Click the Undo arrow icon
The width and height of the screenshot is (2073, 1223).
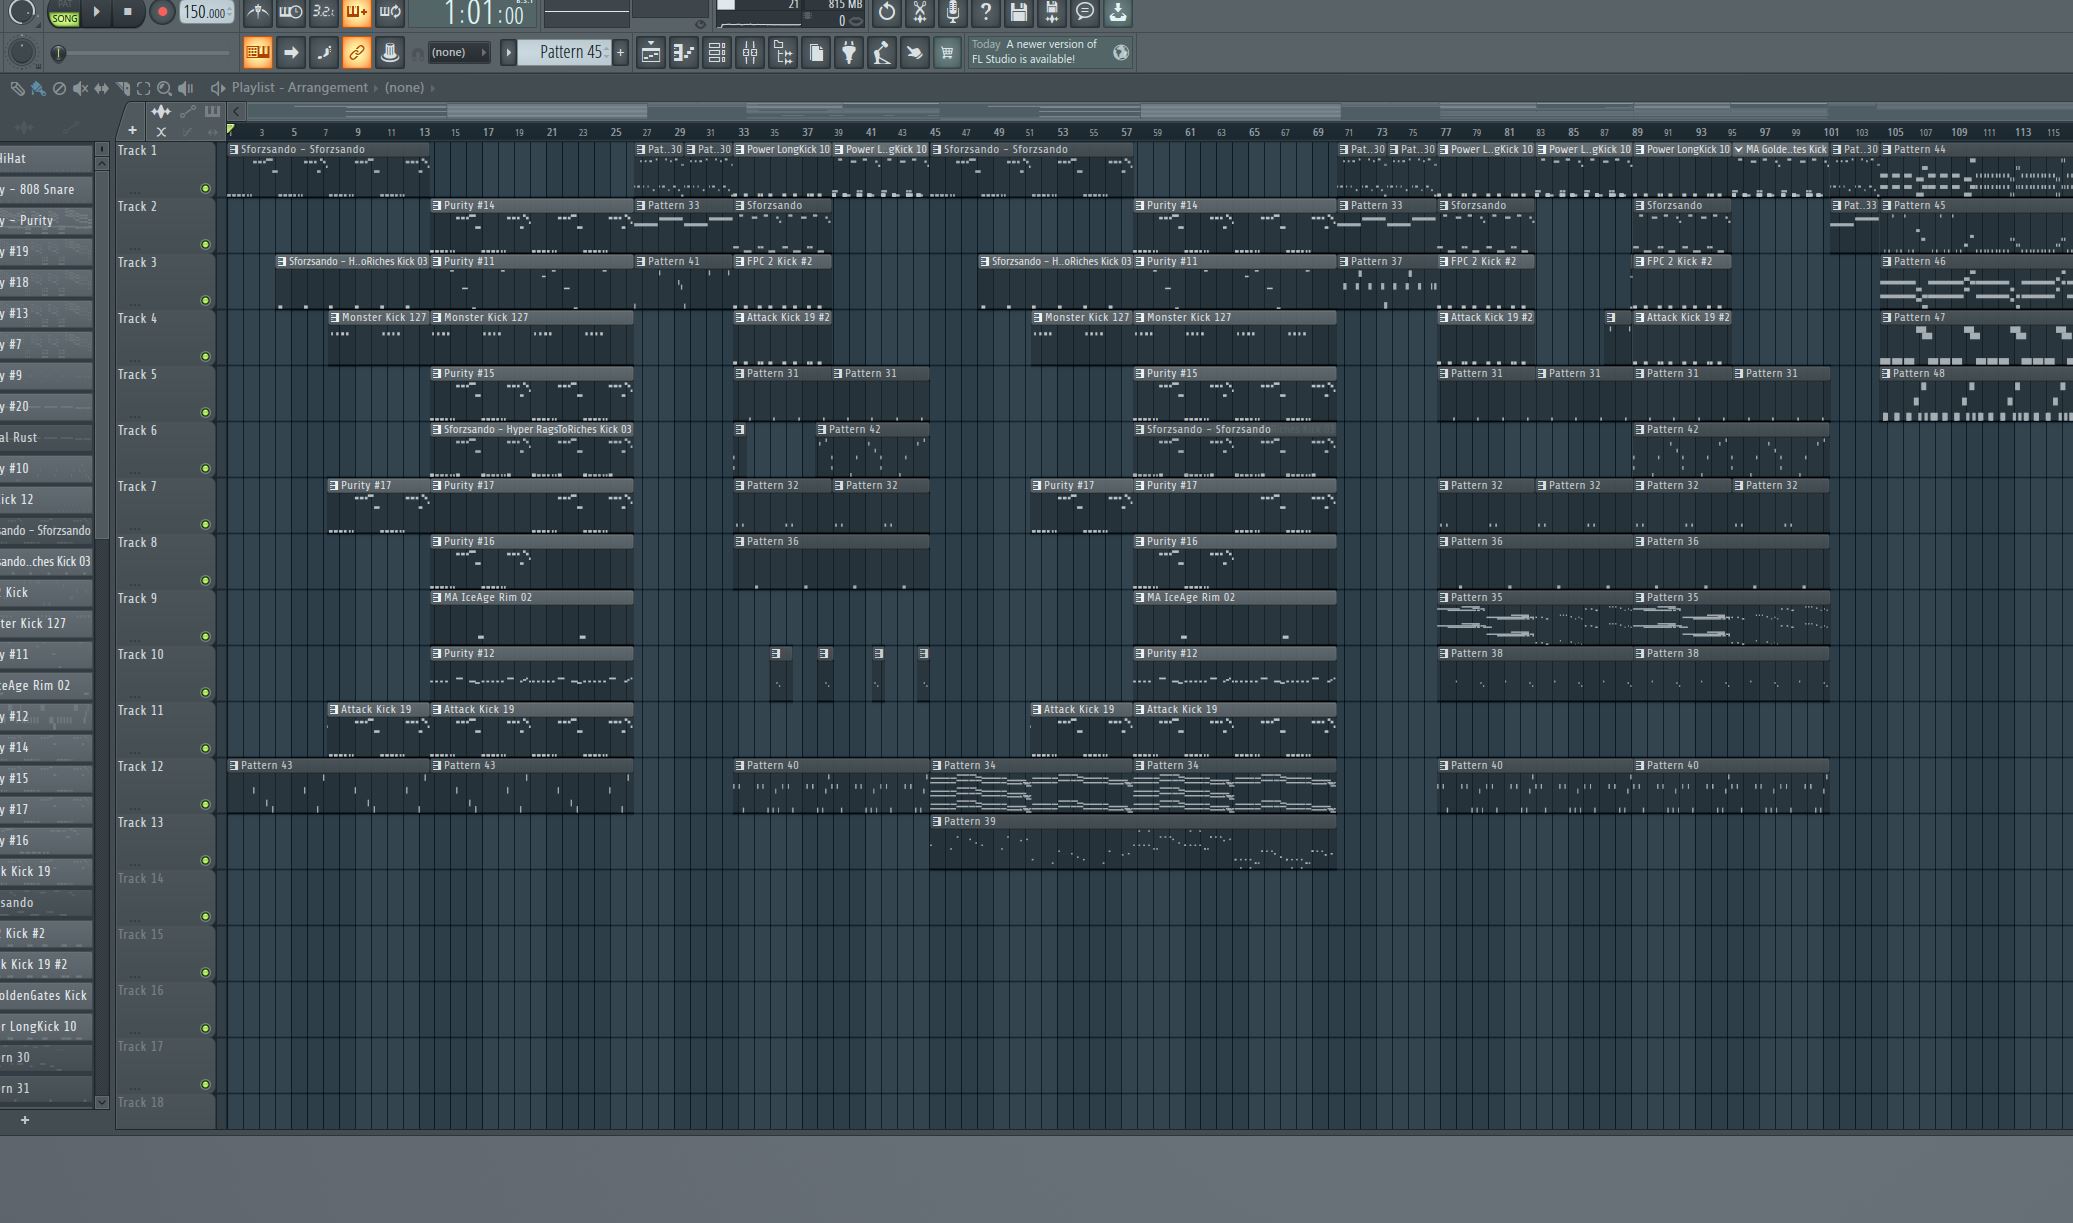[x=887, y=13]
